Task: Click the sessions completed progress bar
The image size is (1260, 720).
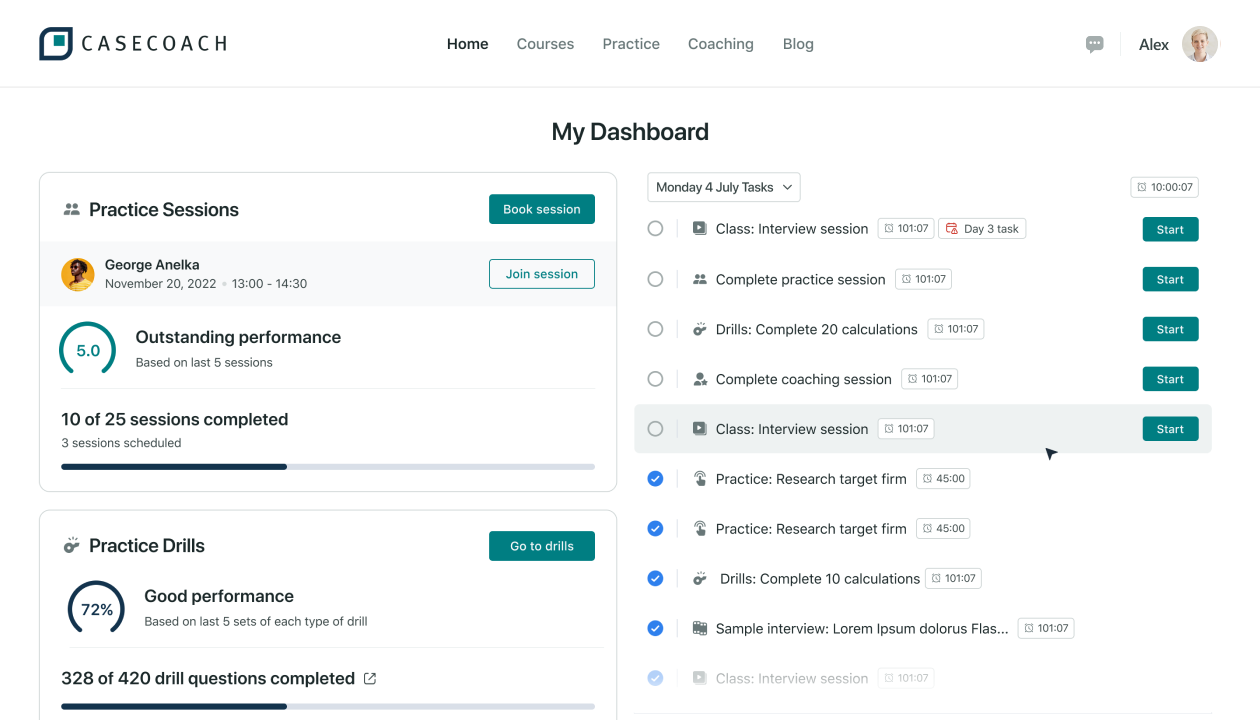Action: pyautogui.click(x=327, y=467)
